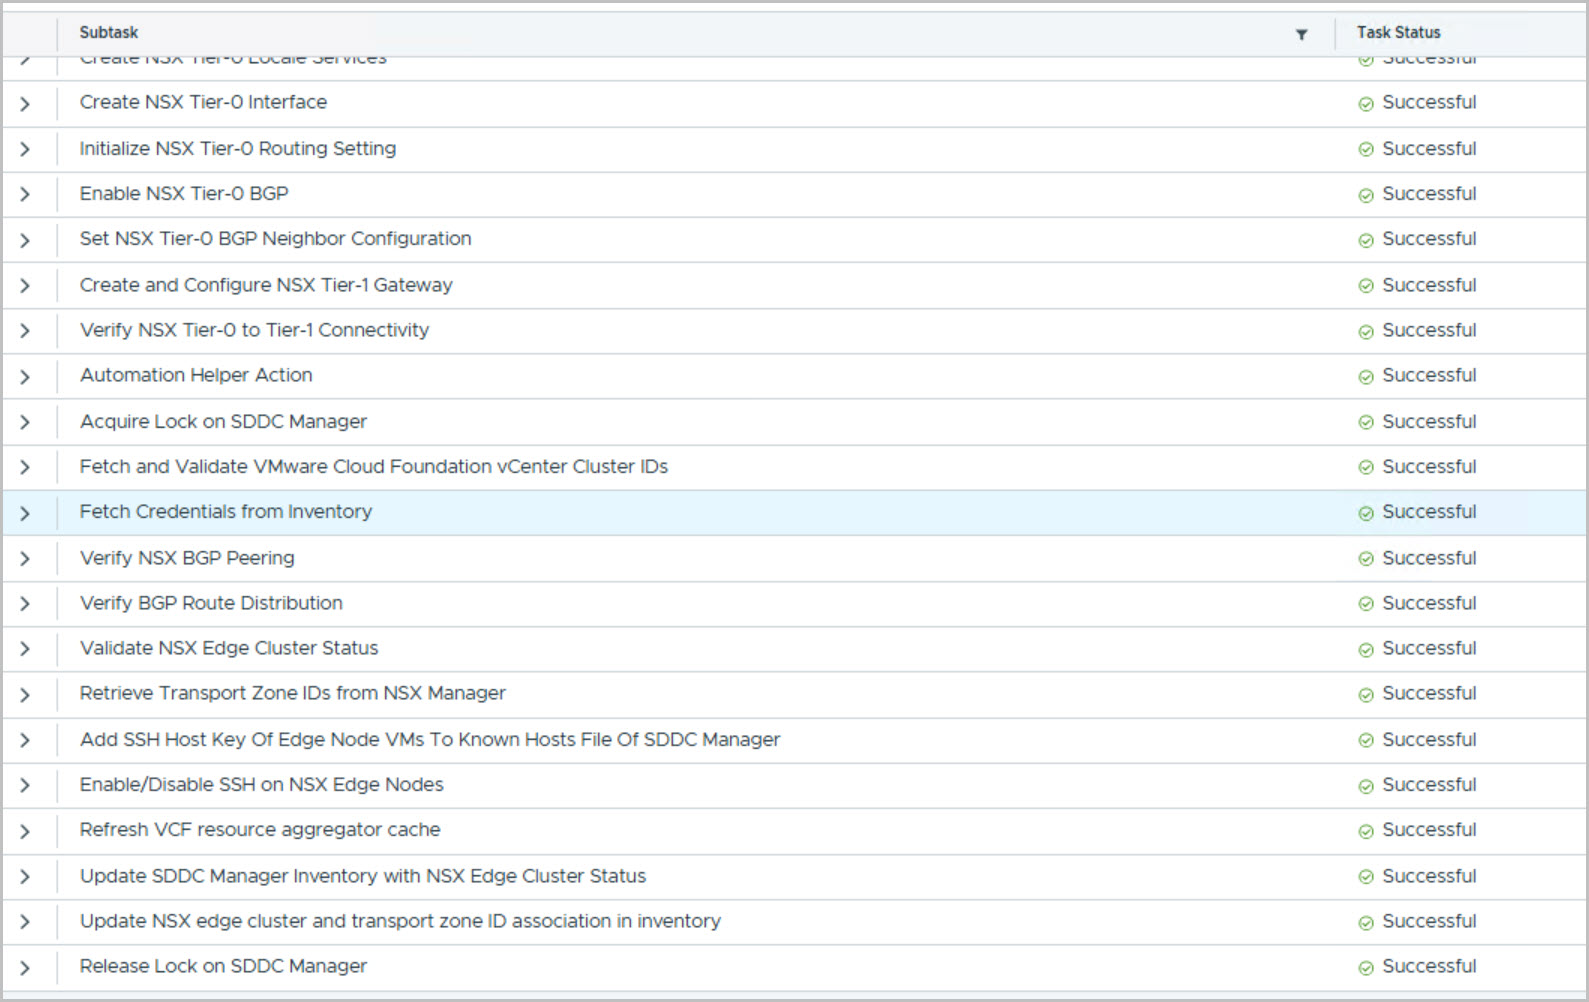Expand Set NSX Tier-0 BGP Neighbor Configuration row

25,241
